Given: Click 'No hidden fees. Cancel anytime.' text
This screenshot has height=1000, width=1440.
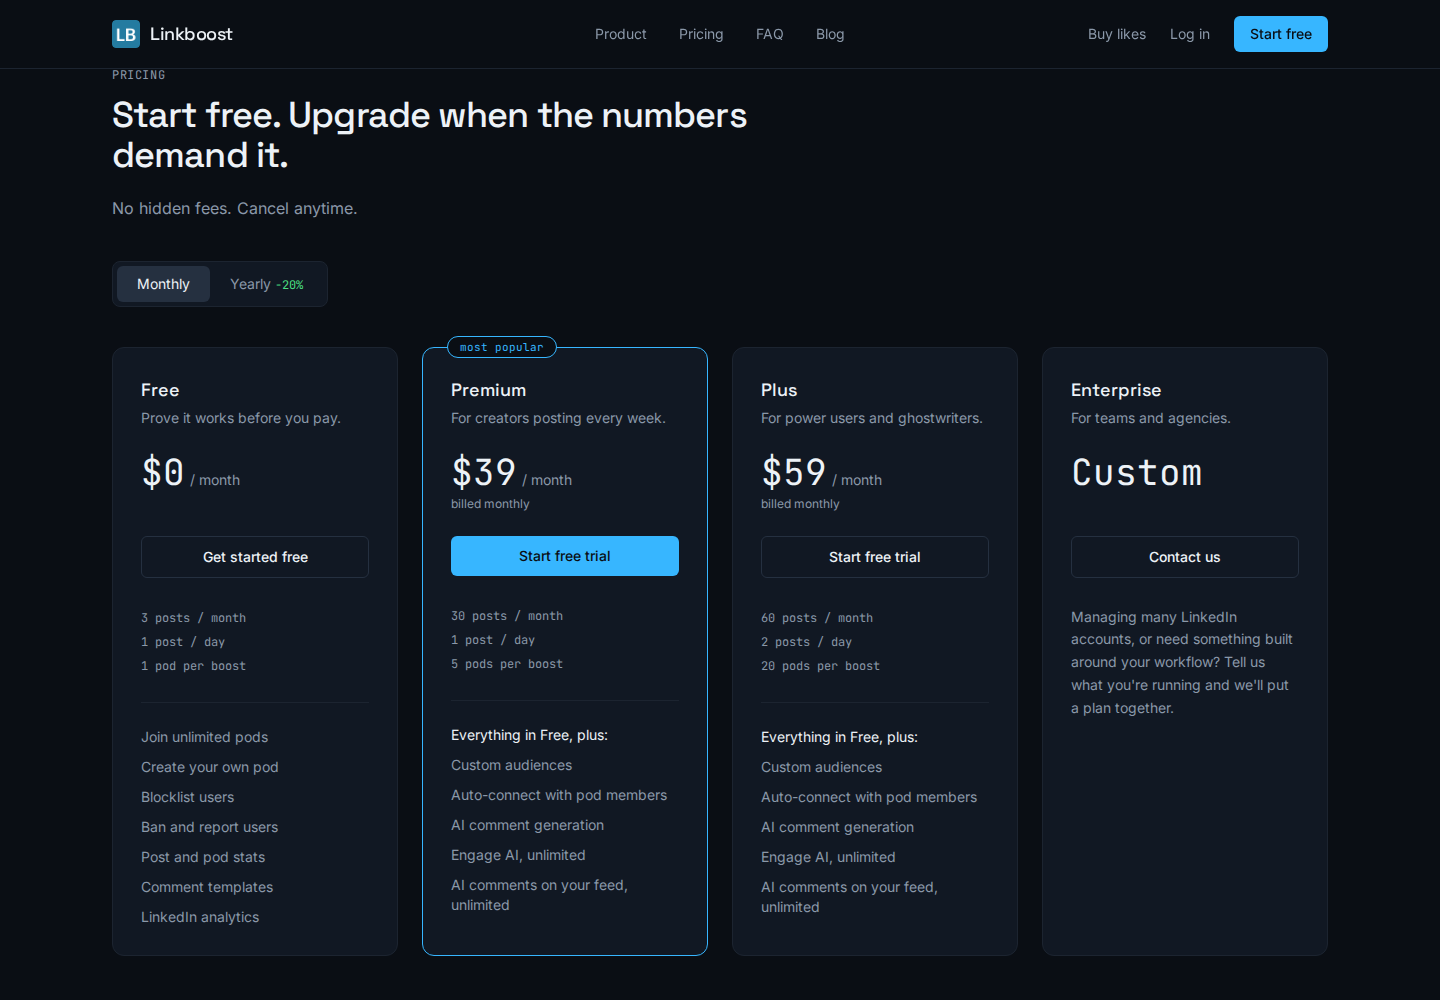Looking at the screenshot, I should [x=235, y=208].
